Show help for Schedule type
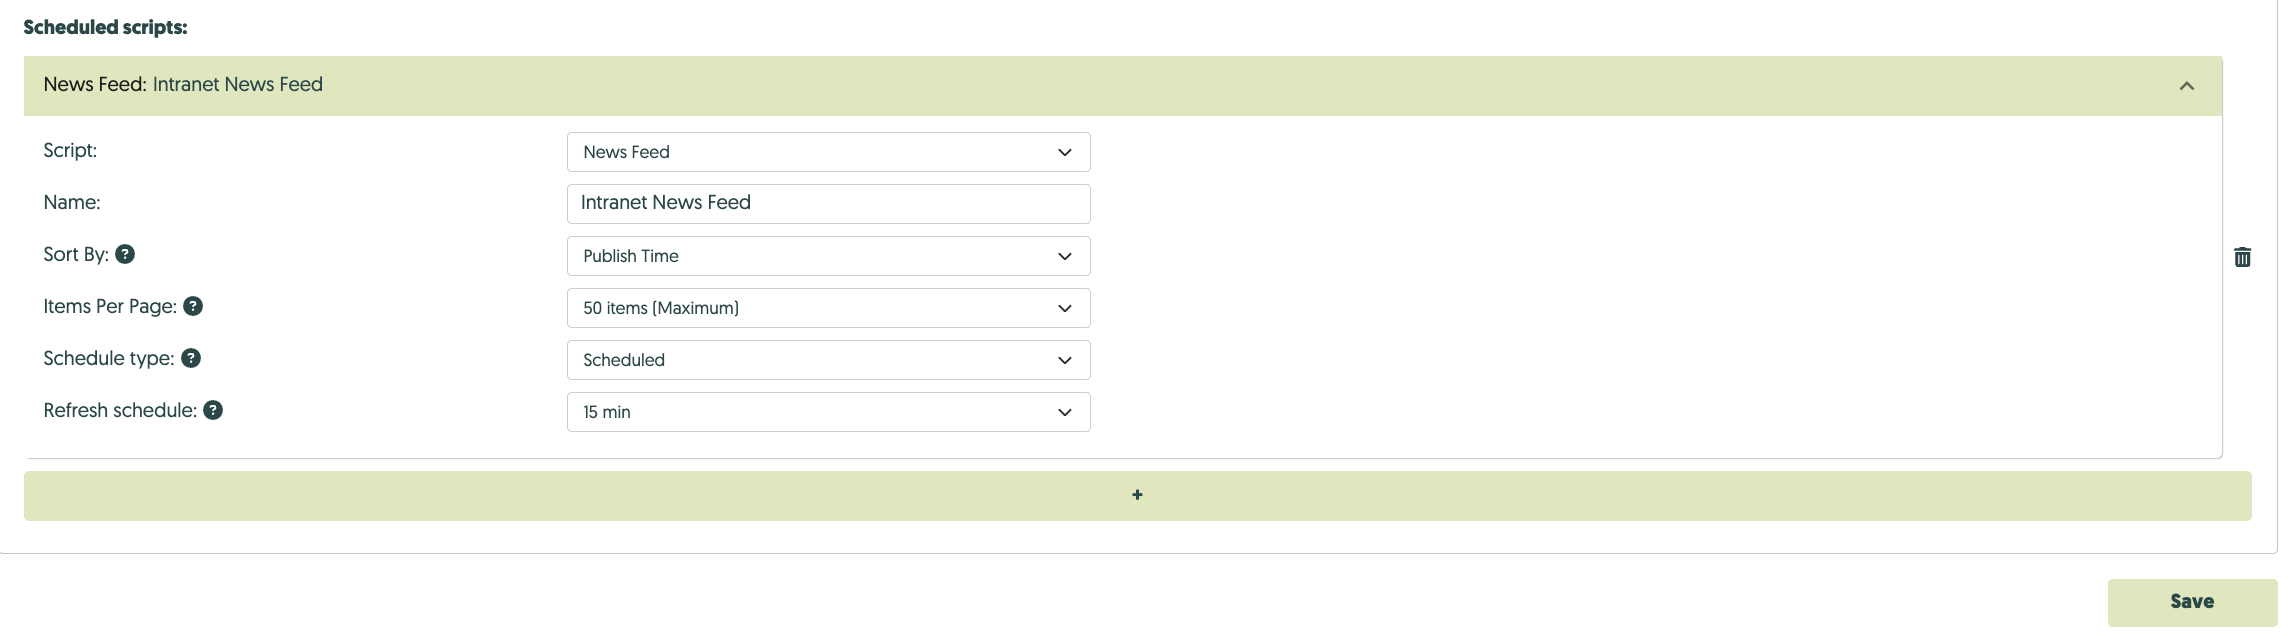Viewport: 2292px width, 636px height. (x=191, y=358)
